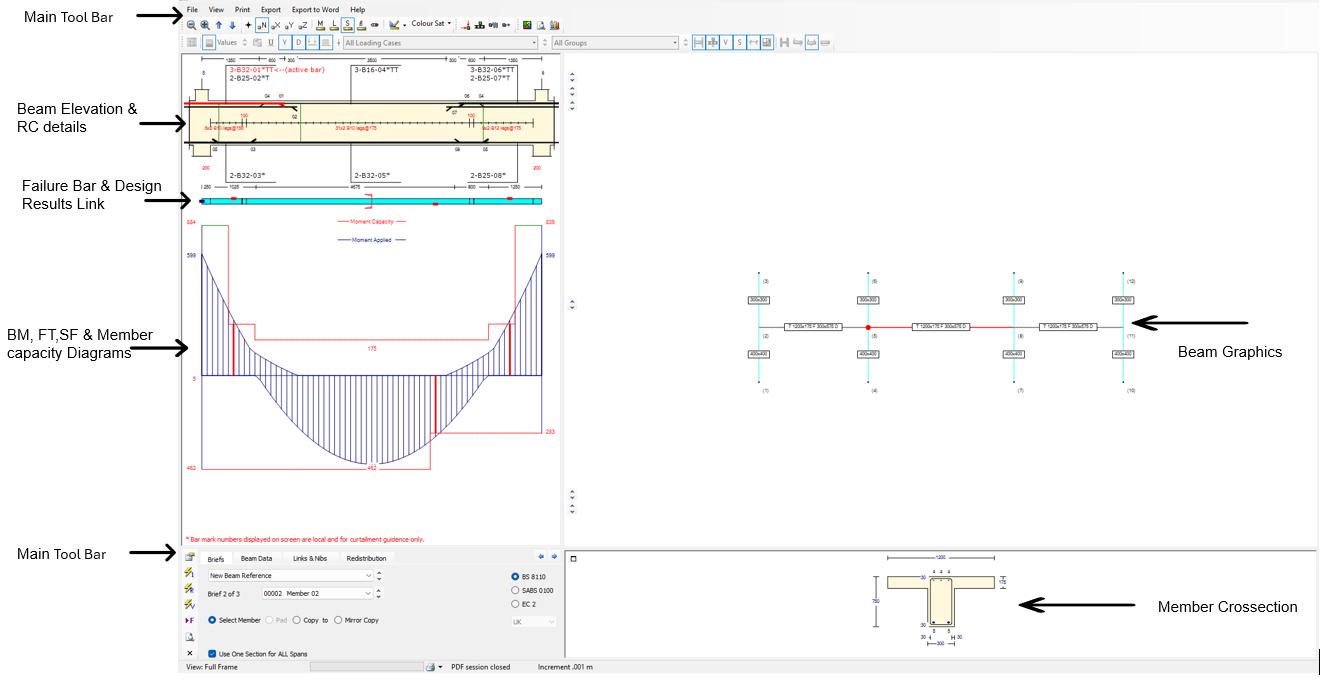Switch to the Beam Data tab
The height and width of the screenshot is (690, 1323).
tap(256, 558)
